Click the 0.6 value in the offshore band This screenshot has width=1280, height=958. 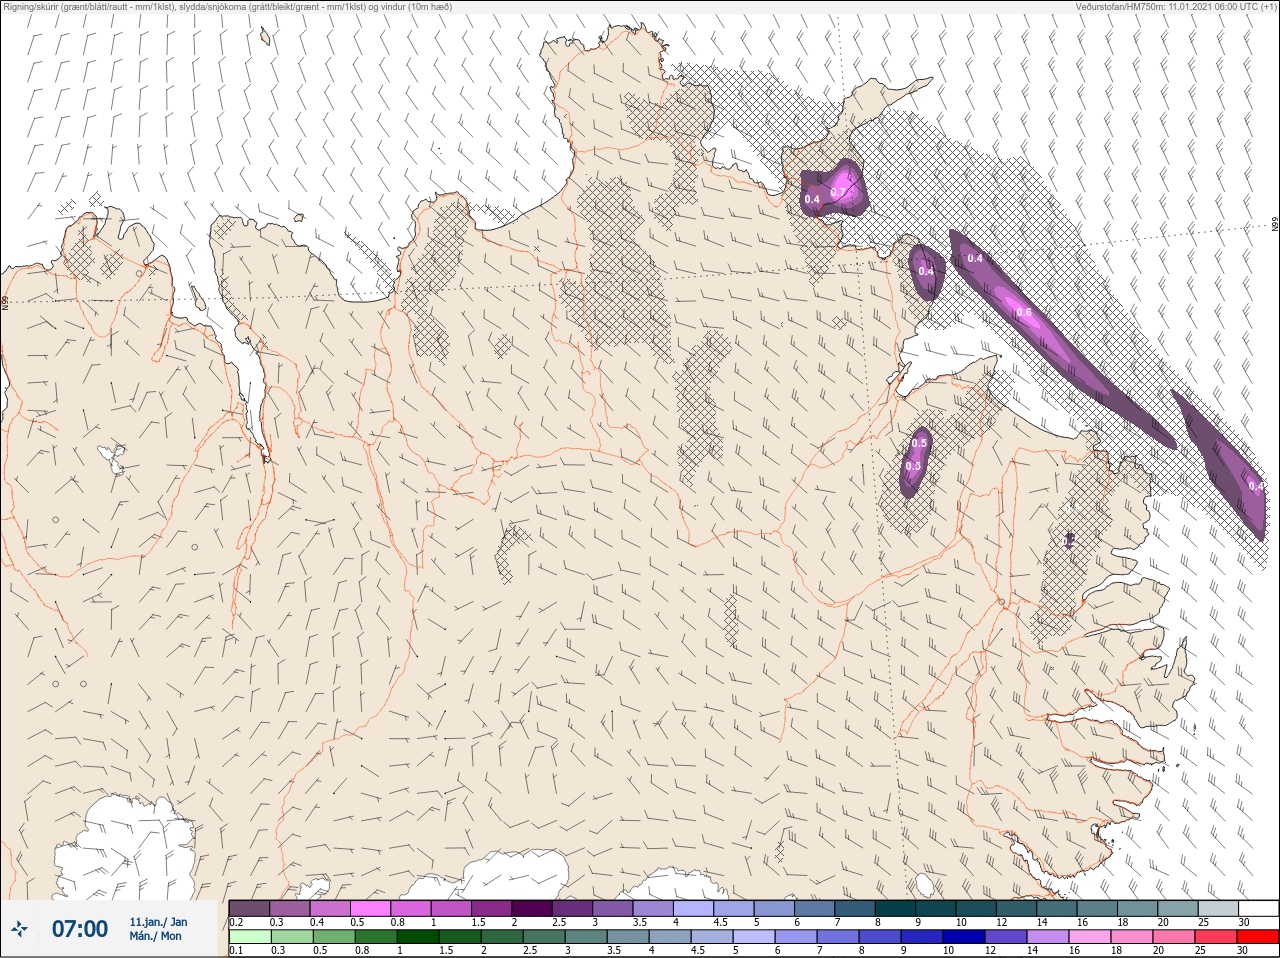(x=1024, y=313)
